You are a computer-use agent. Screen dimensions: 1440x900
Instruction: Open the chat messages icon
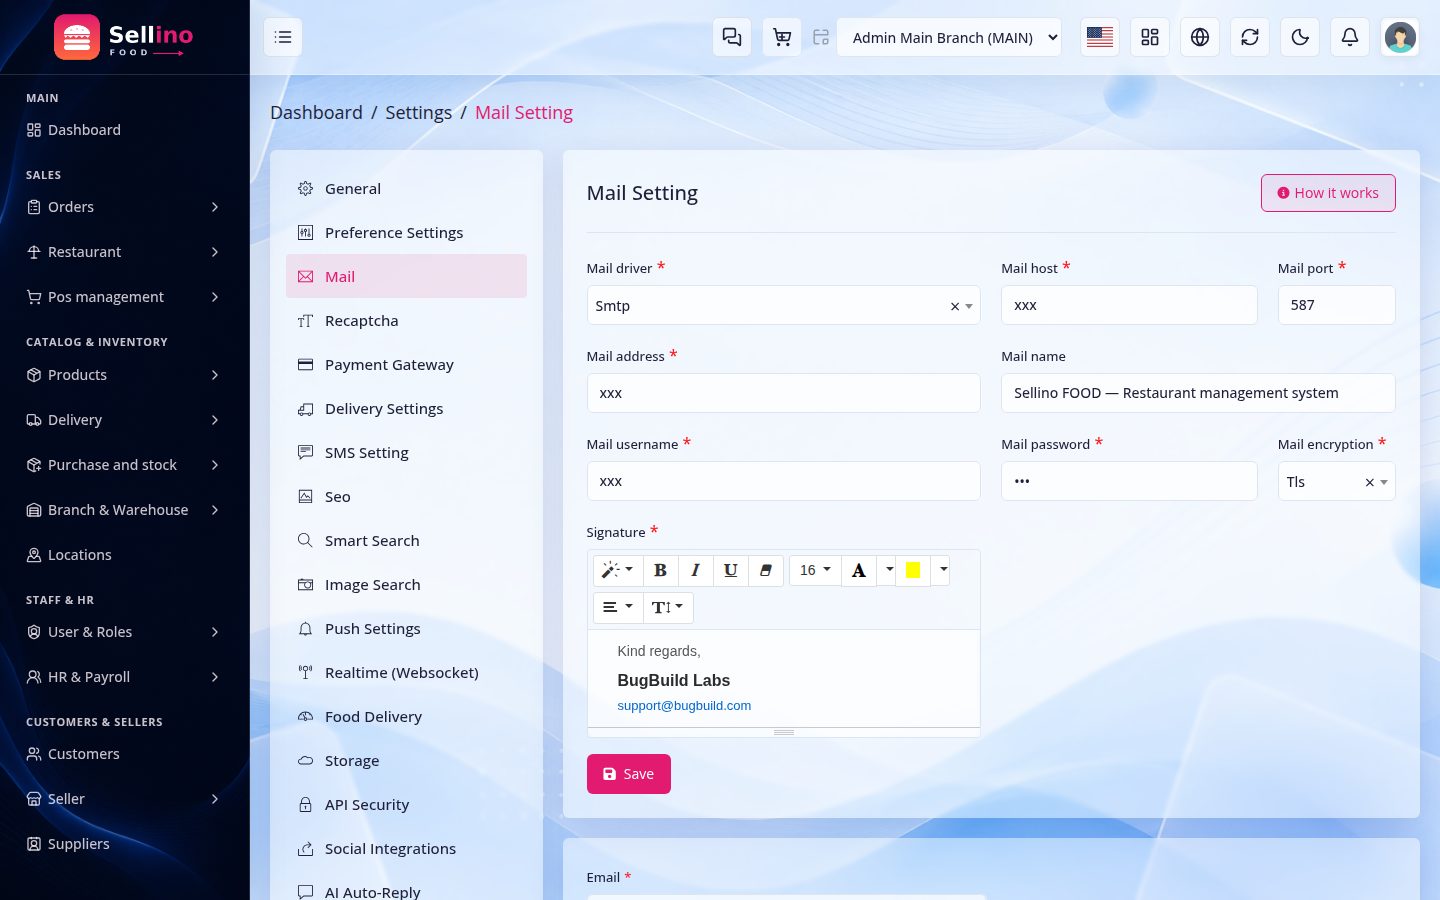(x=732, y=37)
